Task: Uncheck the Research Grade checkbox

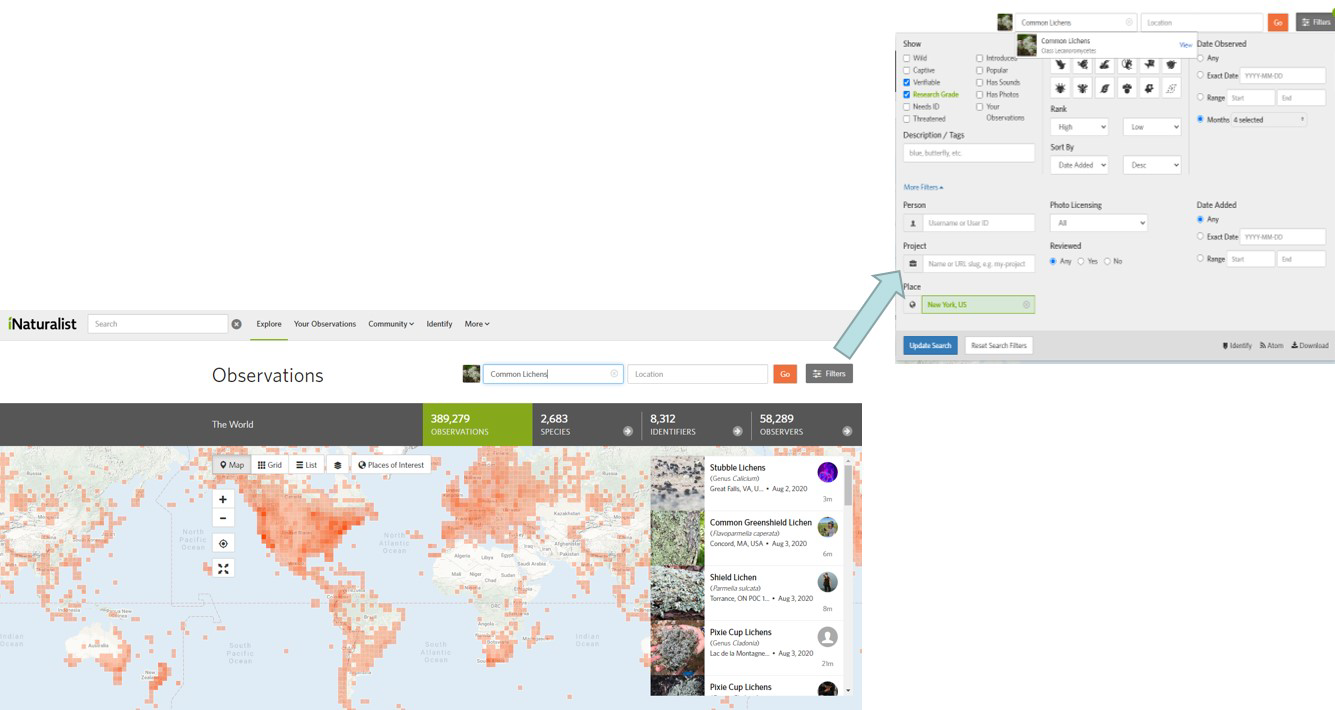Action: (x=907, y=95)
